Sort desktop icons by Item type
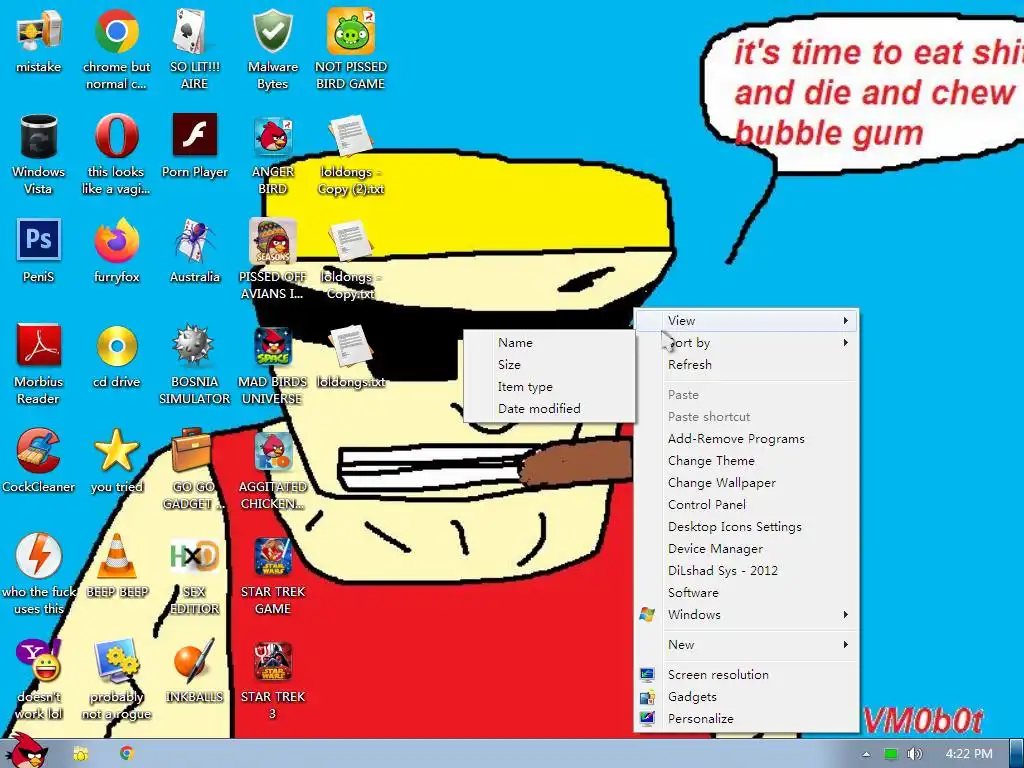This screenshot has height=768, width=1024. click(549, 387)
